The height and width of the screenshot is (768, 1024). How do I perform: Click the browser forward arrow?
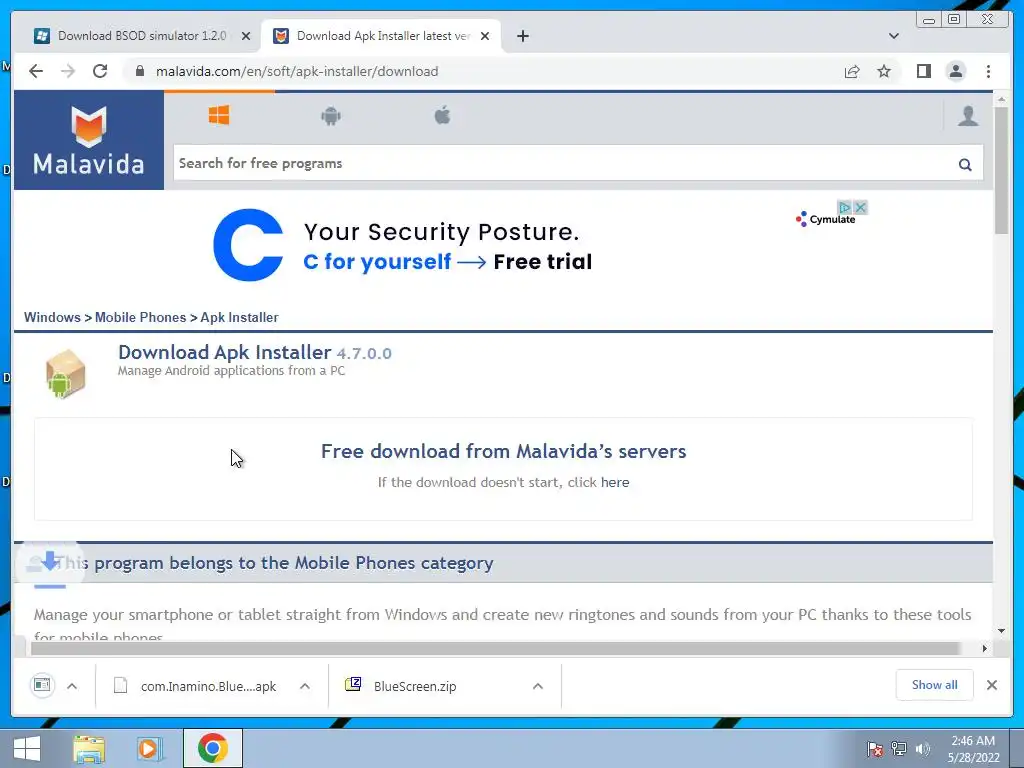tap(68, 71)
